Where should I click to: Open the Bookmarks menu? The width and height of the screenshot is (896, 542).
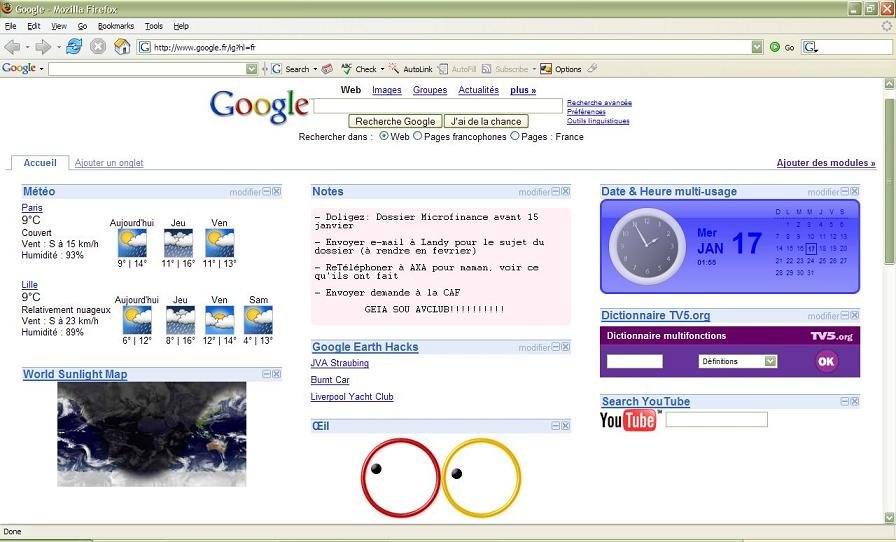(116, 26)
